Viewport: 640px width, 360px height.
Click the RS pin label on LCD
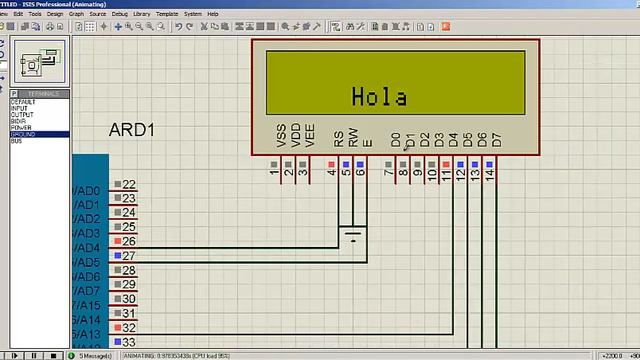[338, 139]
